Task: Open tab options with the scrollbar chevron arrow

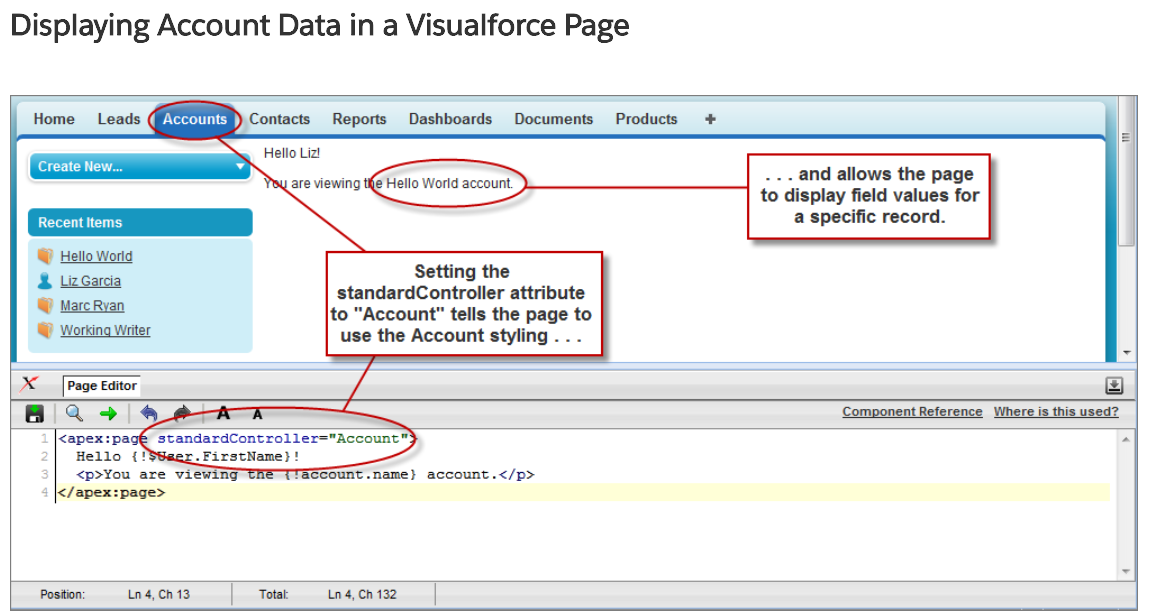Action: 1127,352
